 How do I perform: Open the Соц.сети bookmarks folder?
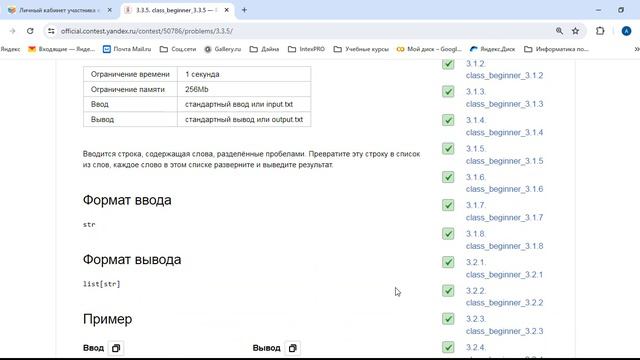[178, 49]
